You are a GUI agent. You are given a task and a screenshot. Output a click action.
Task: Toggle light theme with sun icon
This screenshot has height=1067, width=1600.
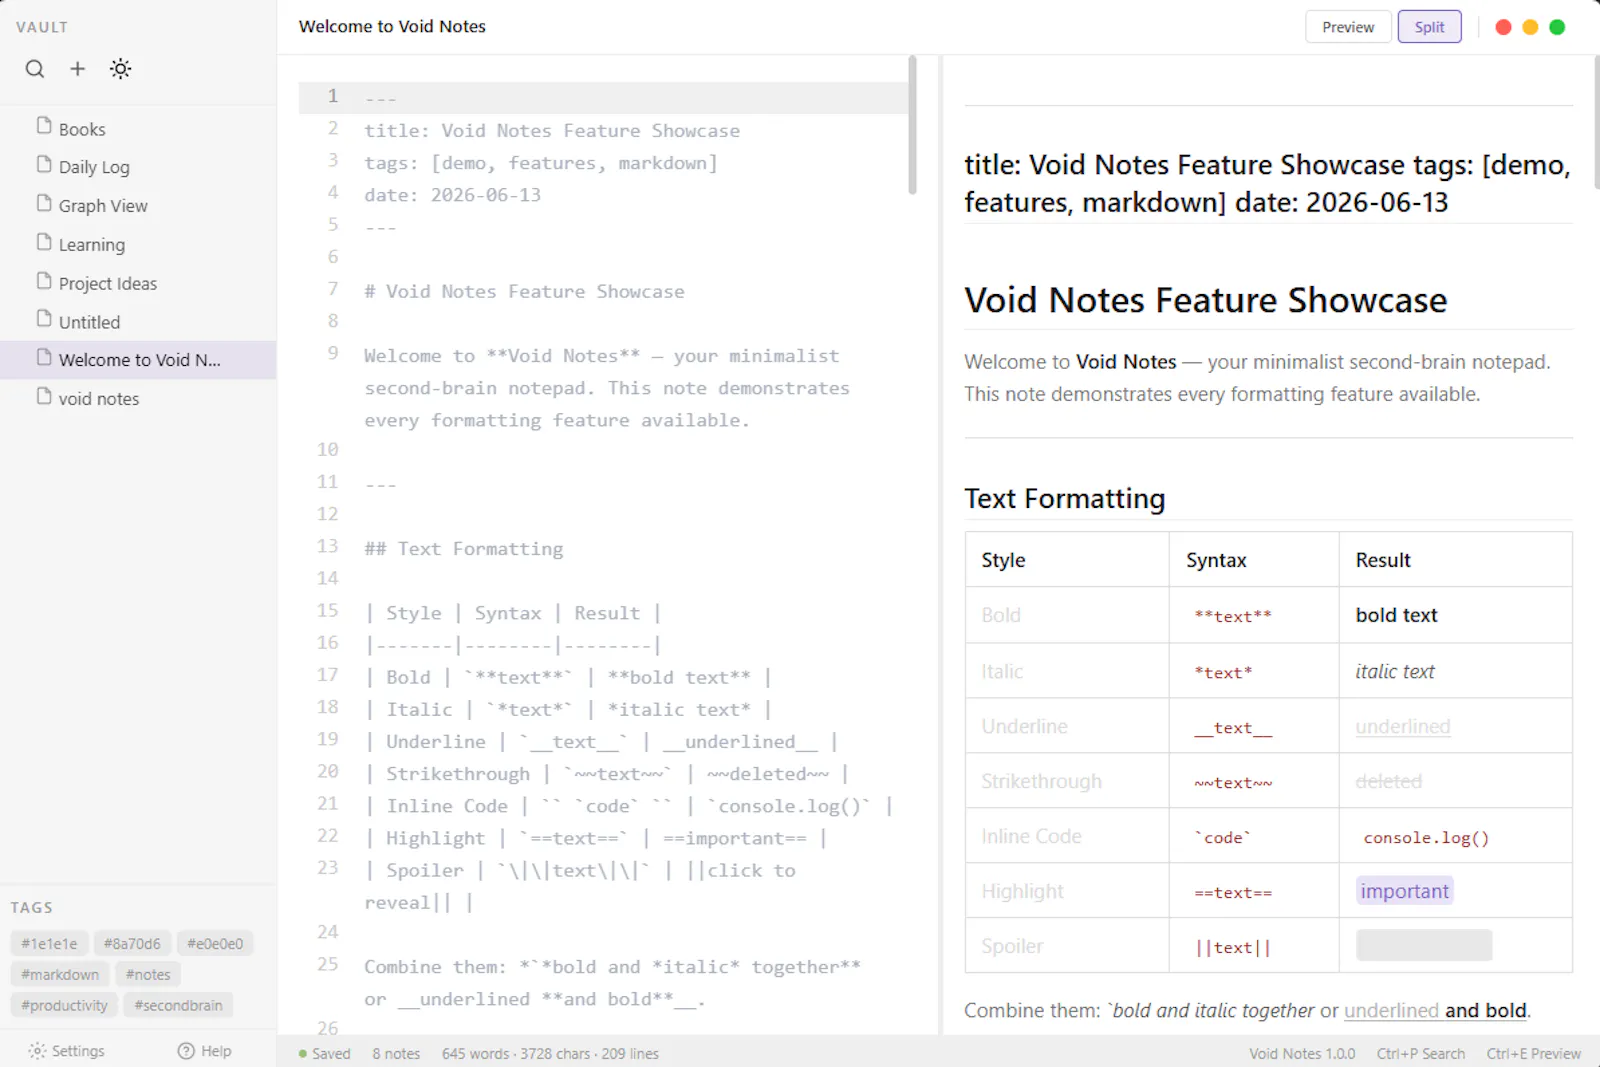click(x=120, y=69)
